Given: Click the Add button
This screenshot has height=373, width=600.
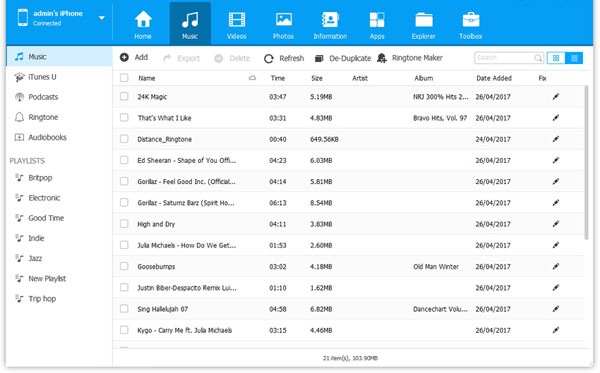Looking at the screenshot, I should pos(134,57).
